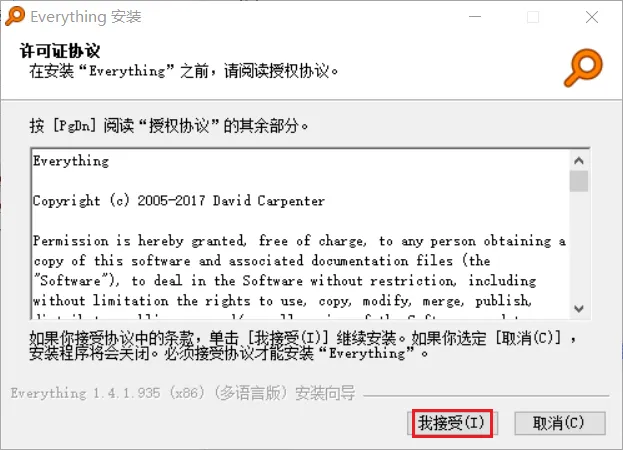The height and width of the screenshot is (450, 623).
Task: Close the Everything installer window
Action: pos(592,17)
